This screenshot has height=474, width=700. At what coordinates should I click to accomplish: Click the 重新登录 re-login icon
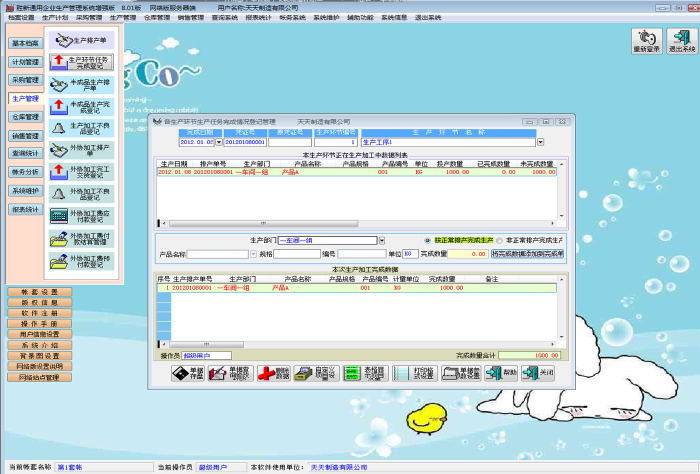646,41
